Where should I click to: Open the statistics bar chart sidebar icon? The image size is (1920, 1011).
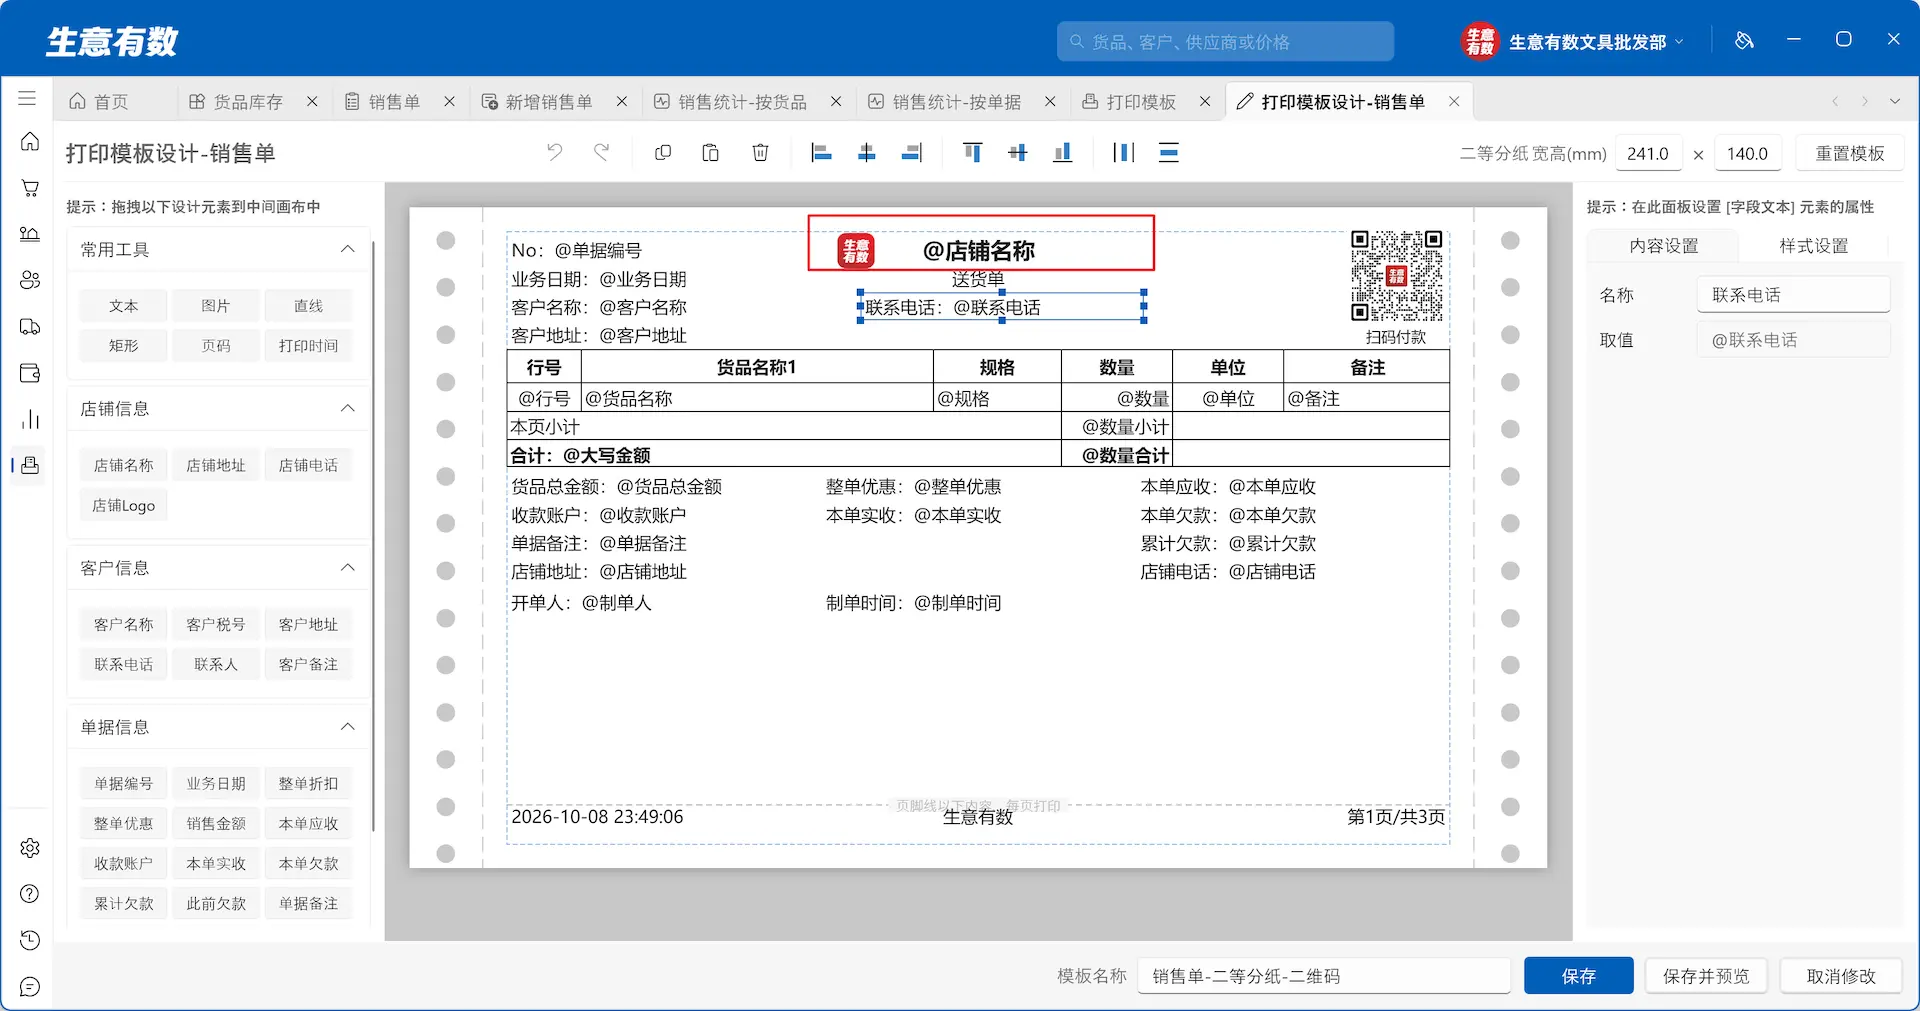30,419
